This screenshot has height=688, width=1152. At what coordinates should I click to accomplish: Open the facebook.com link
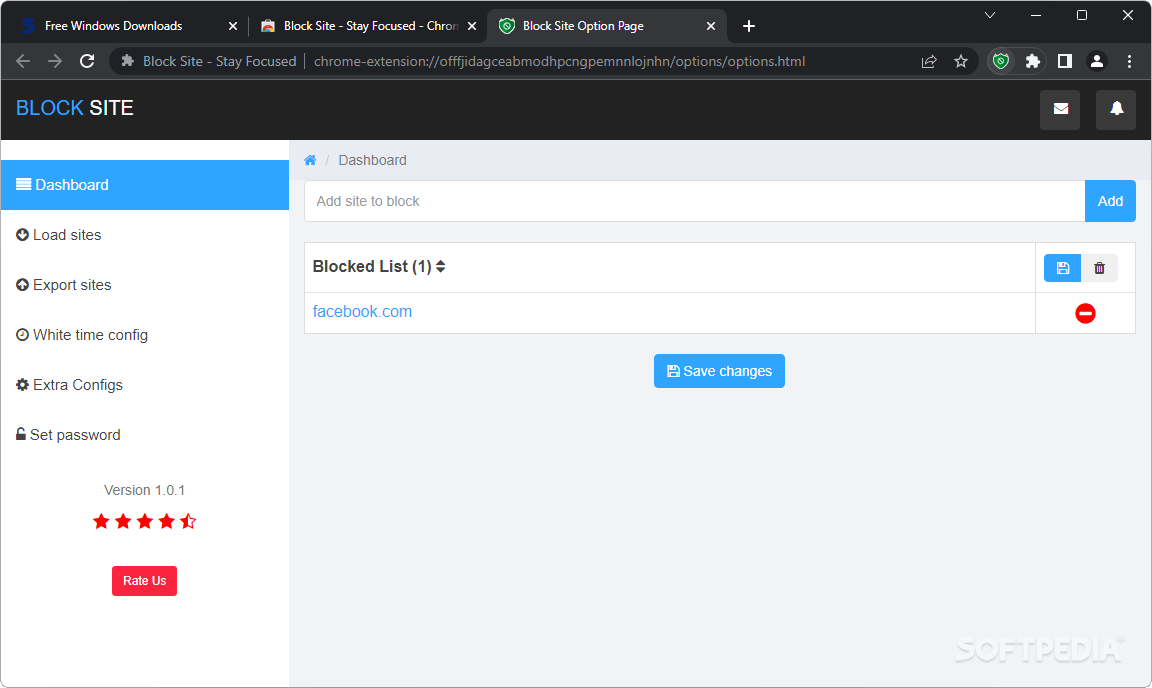(x=362, y=311)
